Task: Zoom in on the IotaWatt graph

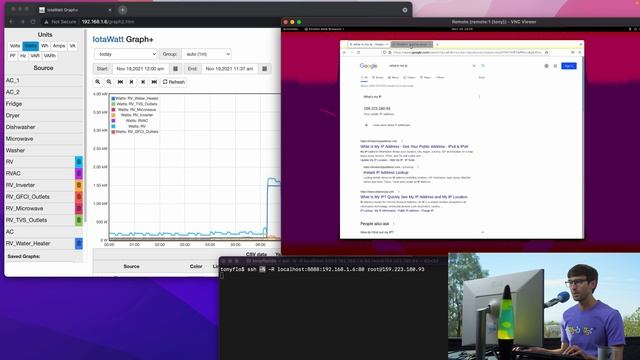Action: tap(98, 82)
